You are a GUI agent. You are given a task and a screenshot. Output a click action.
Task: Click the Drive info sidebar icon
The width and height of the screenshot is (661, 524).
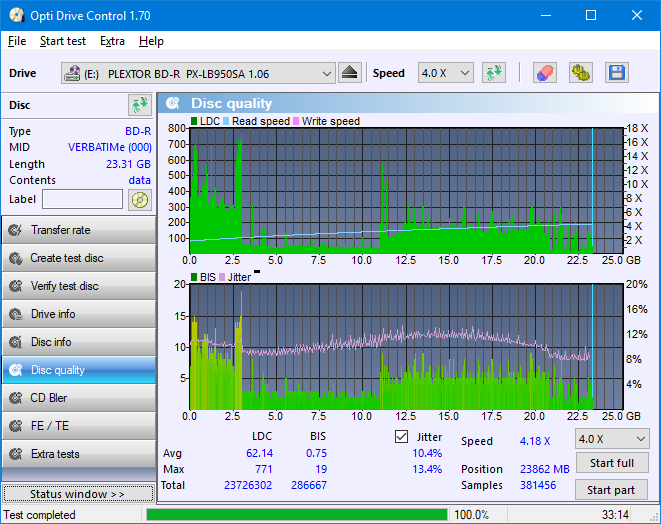click(16, 314)
